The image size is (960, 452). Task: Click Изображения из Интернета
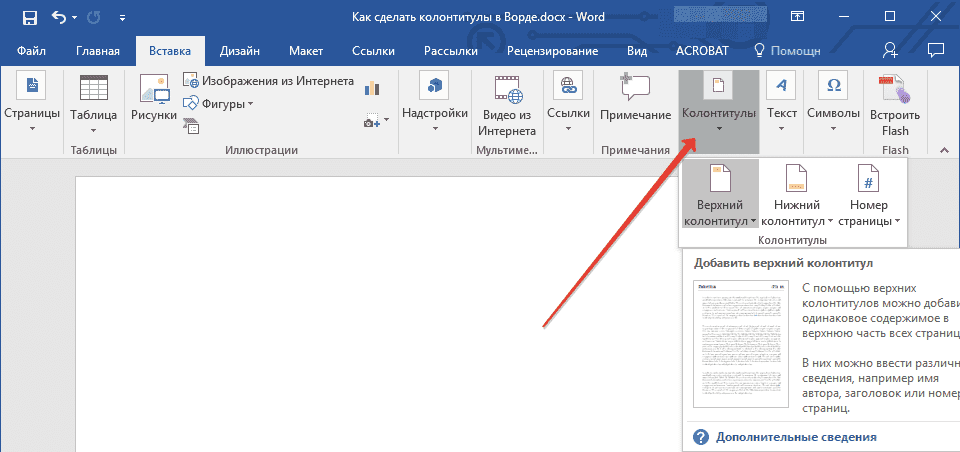(x=269, y=81)
